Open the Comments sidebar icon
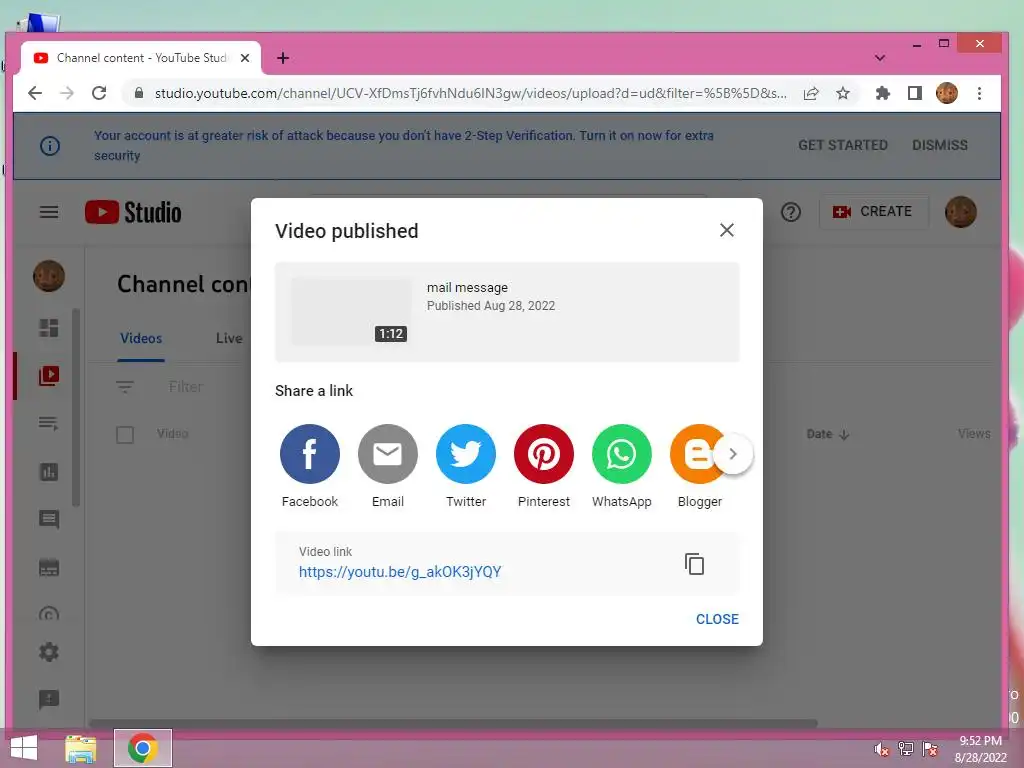 [49, 520]
